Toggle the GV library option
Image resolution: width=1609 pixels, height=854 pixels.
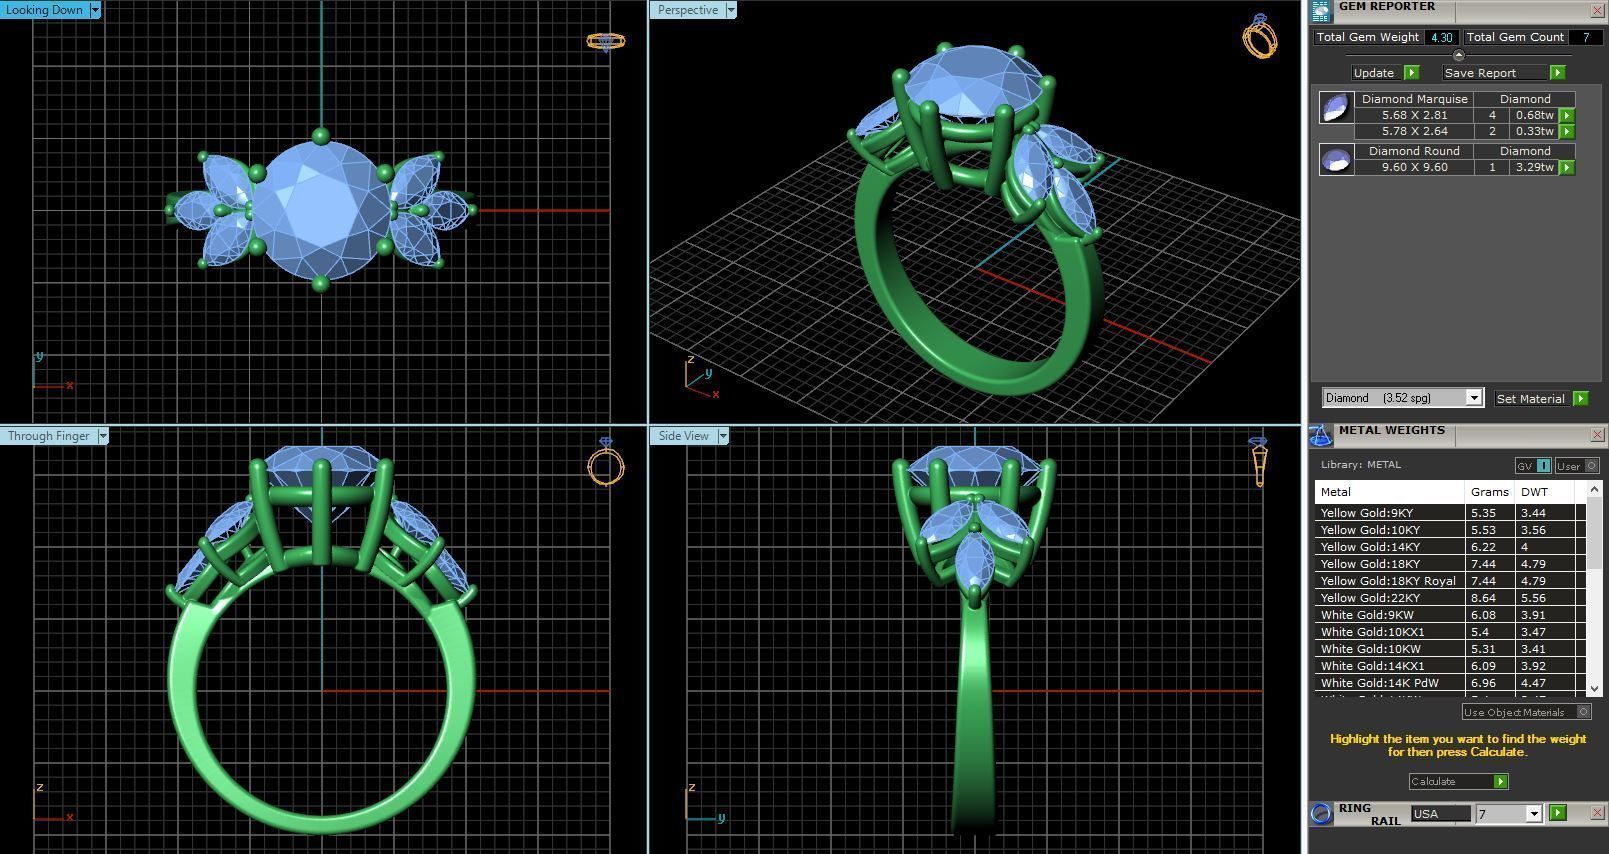tap(1533, 466)
